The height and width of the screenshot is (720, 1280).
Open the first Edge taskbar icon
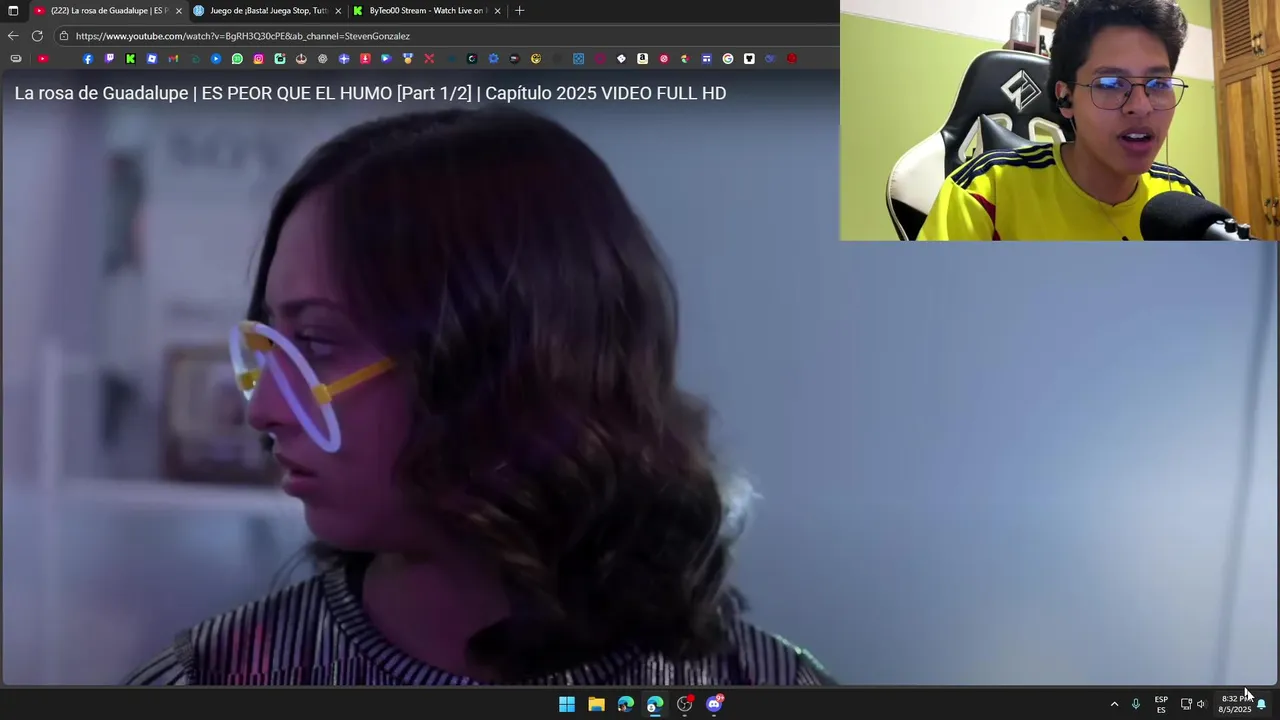(x=625, y=704)
